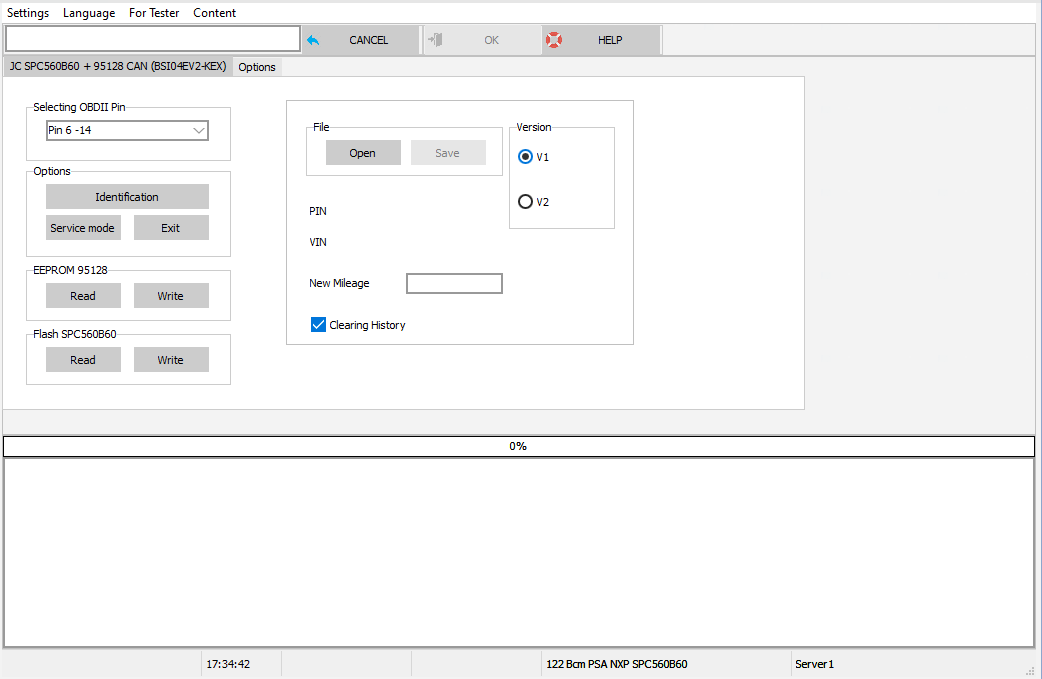
Task: Click Open in the File section
Action: coord(362,153)
